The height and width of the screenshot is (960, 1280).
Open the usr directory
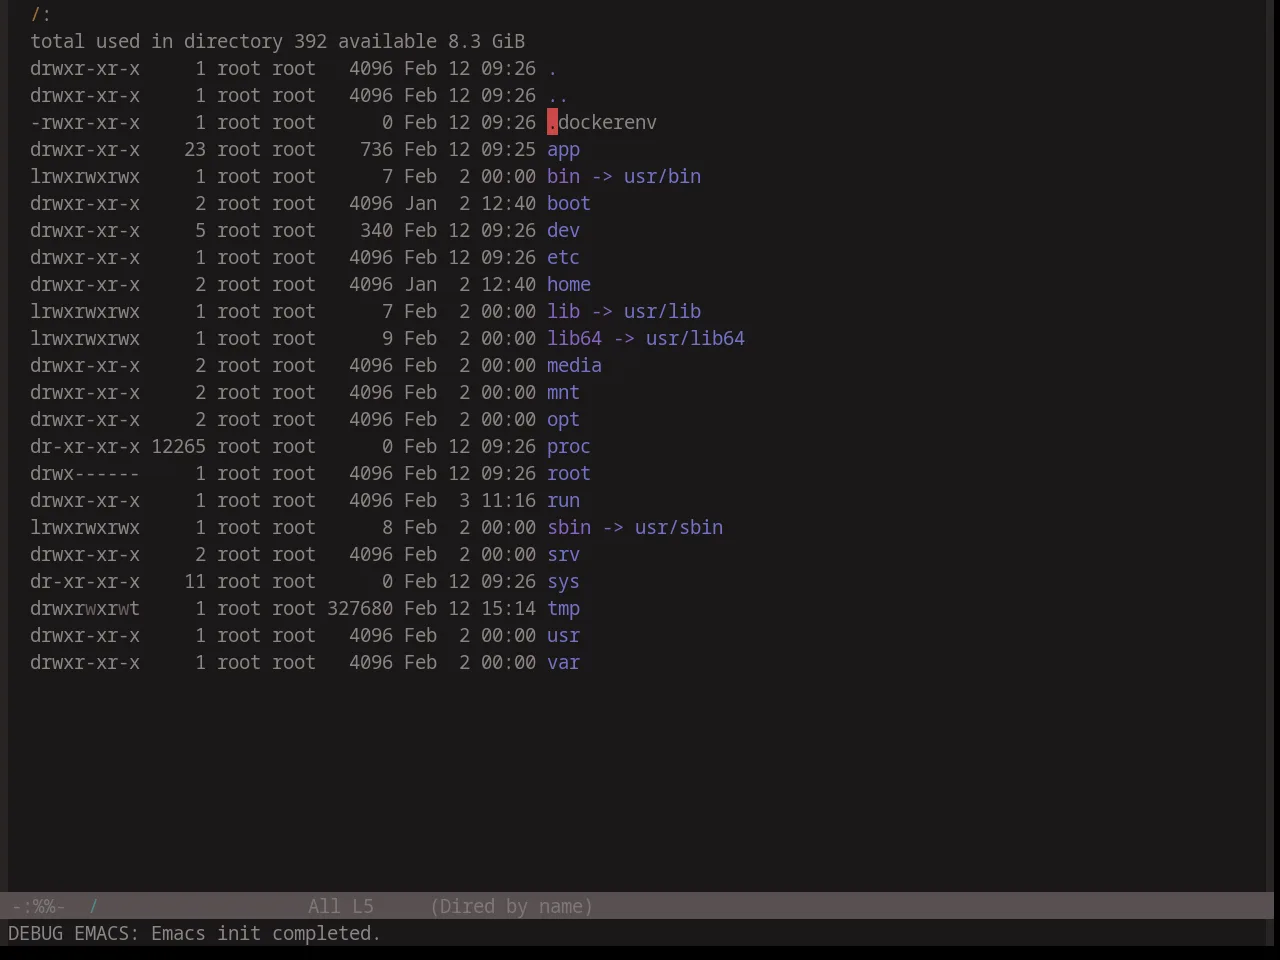click(563, 635)
